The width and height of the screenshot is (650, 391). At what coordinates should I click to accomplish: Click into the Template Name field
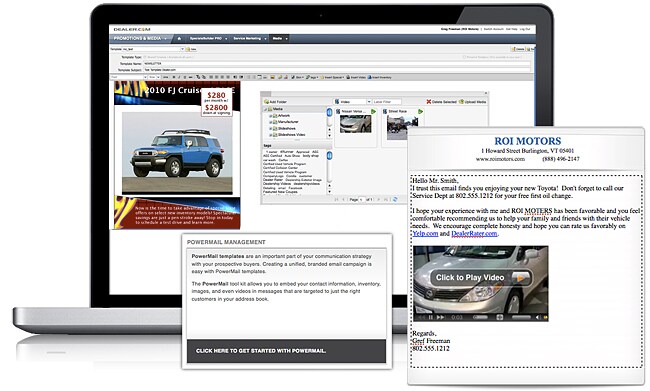(337, 63)
